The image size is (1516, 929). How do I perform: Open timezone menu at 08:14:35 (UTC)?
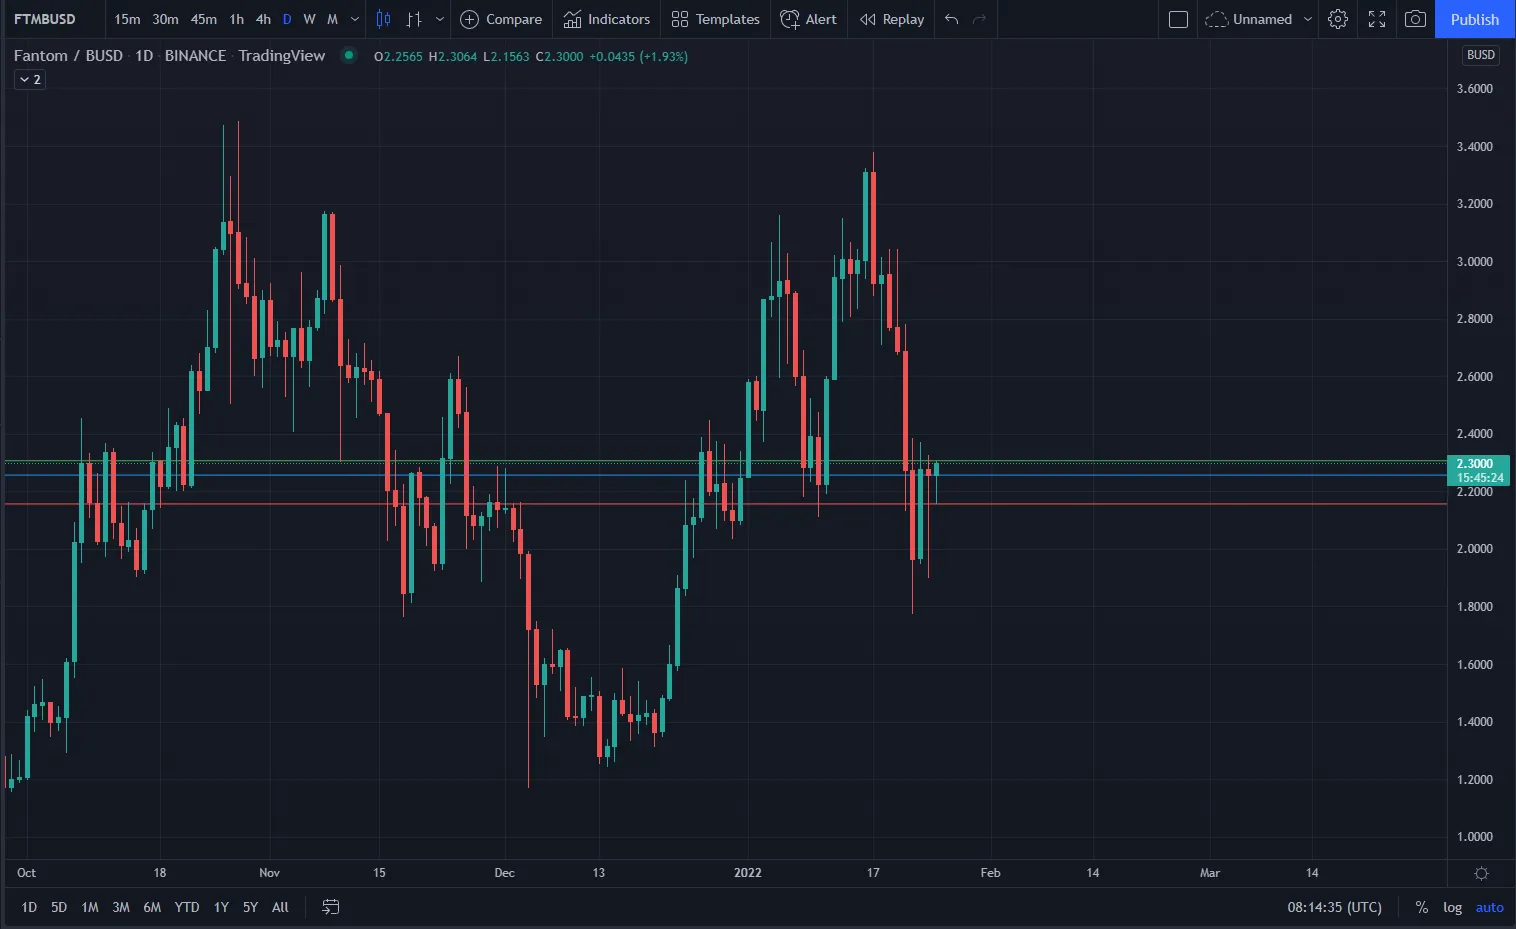[1334, 907]
